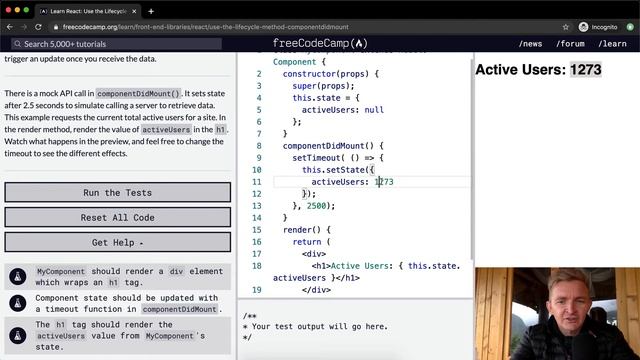Click the macOS red close window dot
640x360 pixels.
(x=8, y=10)
